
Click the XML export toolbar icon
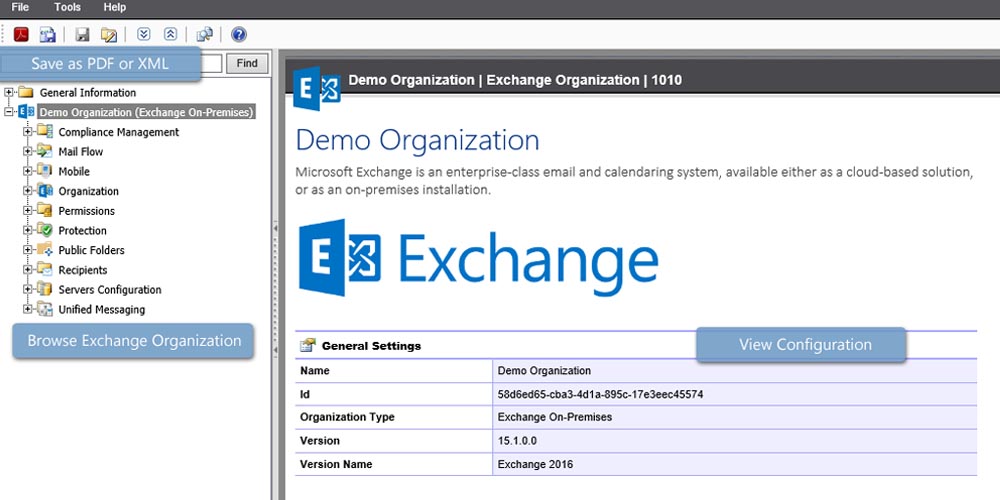click(x=47, y=34)
